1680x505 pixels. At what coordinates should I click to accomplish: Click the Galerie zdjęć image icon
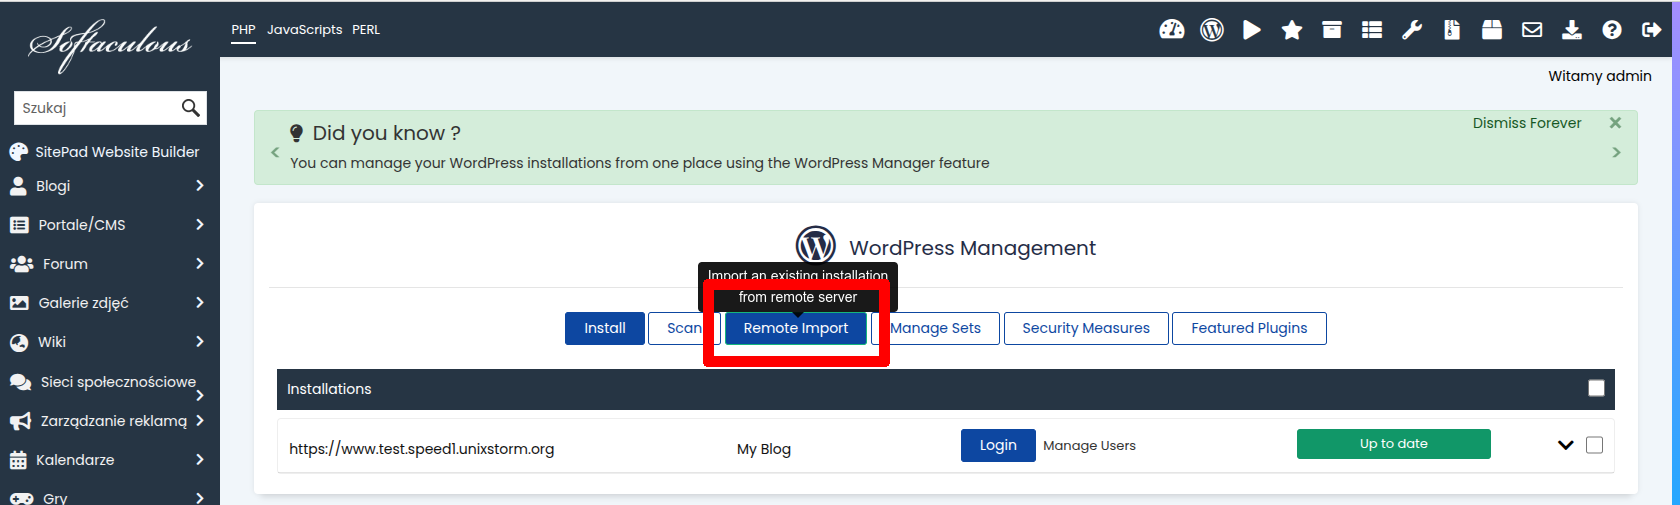coord(19,303)
